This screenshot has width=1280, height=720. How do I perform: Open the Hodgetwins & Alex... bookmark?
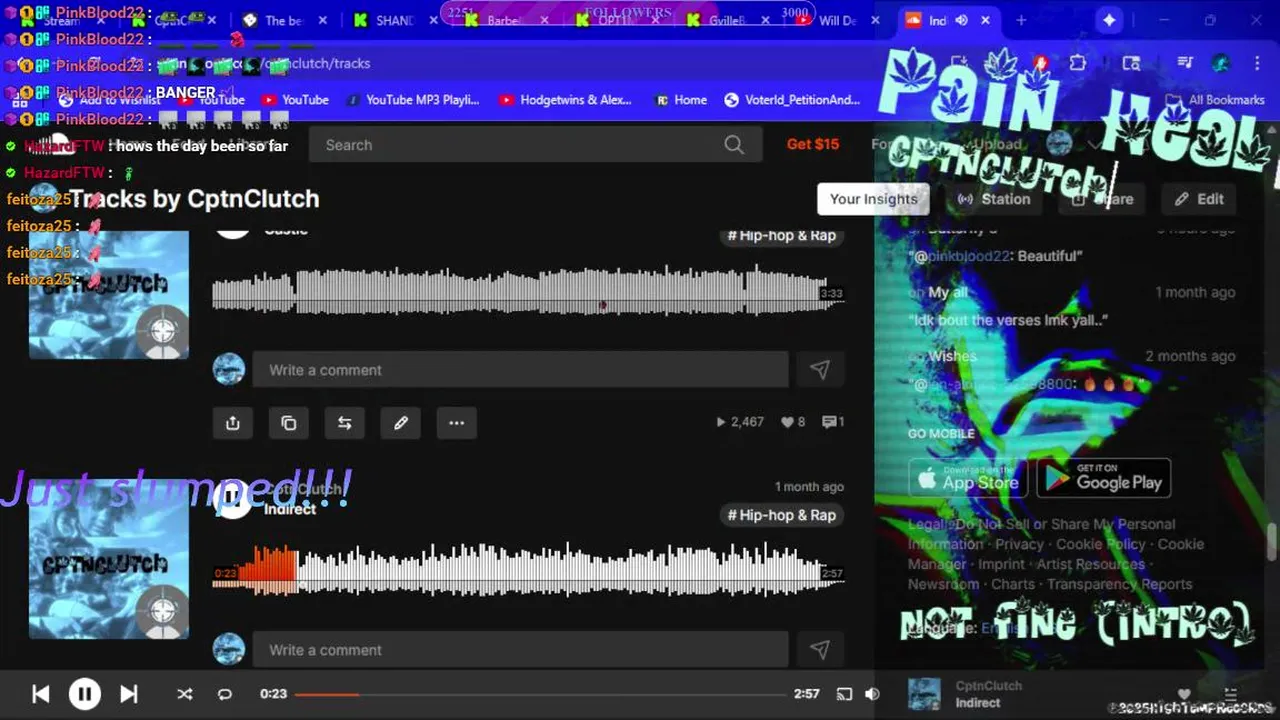tap(565, 100)
